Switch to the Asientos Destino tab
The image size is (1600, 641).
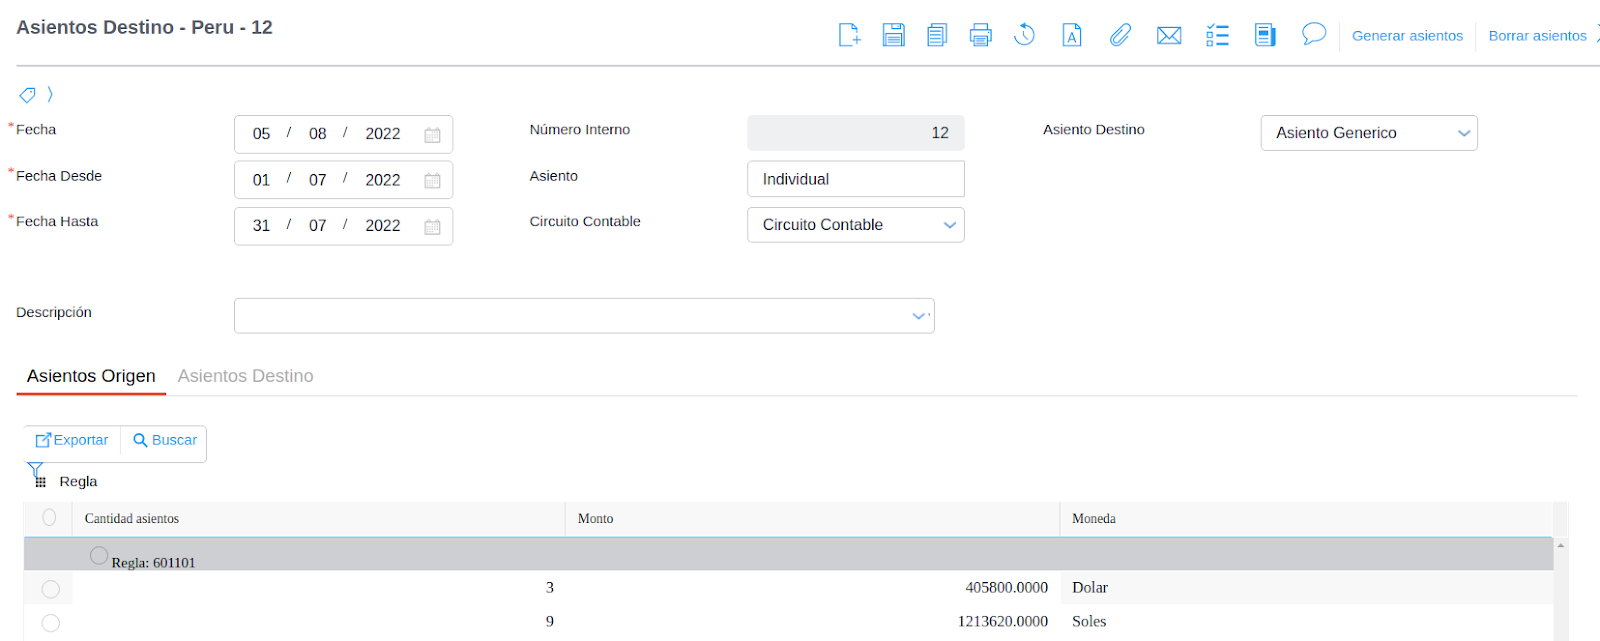pos(245,376)
